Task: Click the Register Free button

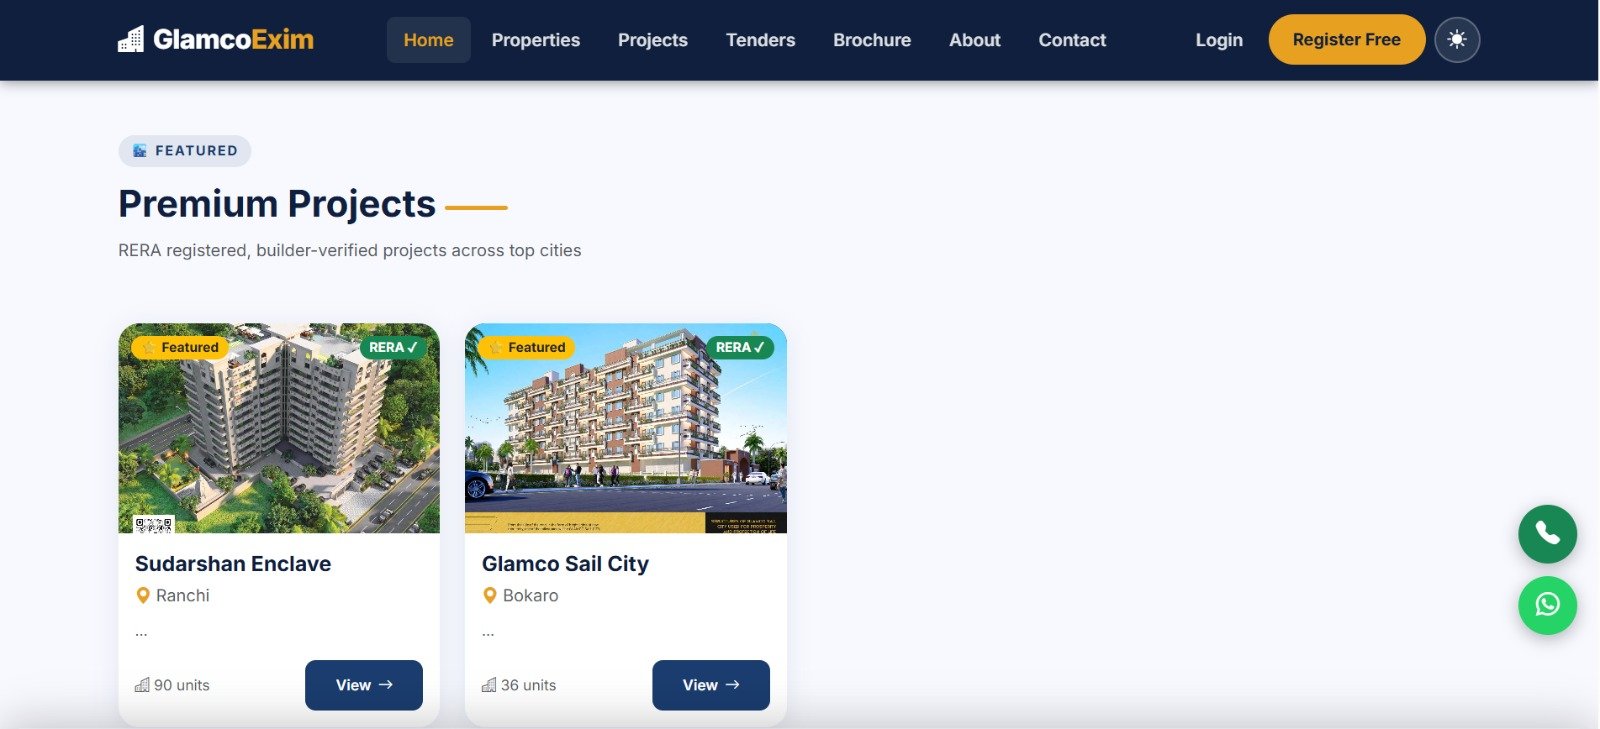Action: 1347,40
